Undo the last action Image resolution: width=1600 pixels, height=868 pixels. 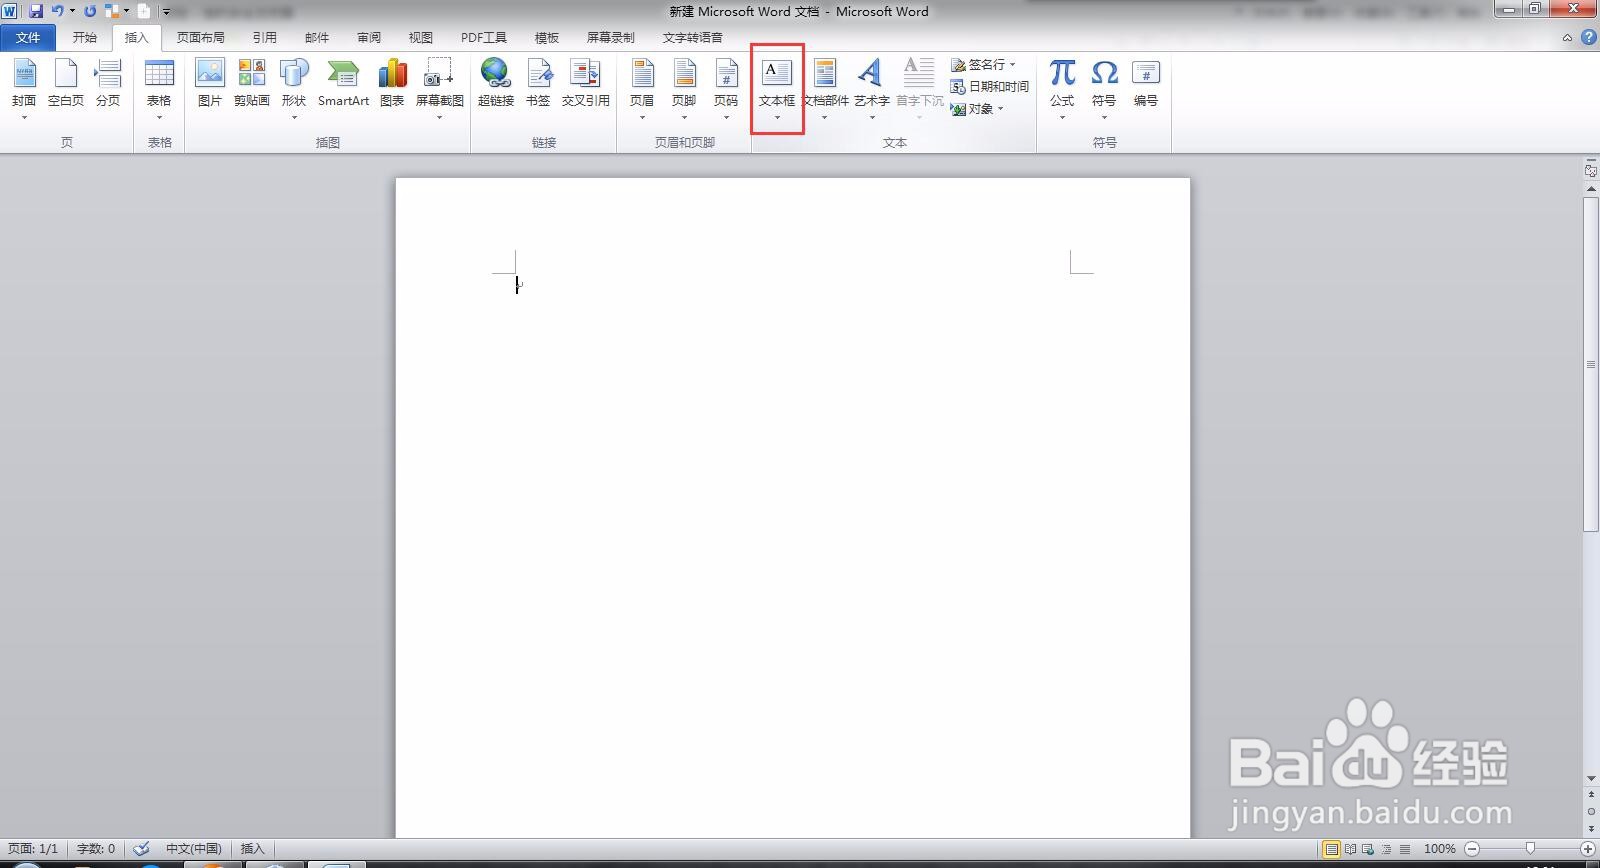click(57, 11)
